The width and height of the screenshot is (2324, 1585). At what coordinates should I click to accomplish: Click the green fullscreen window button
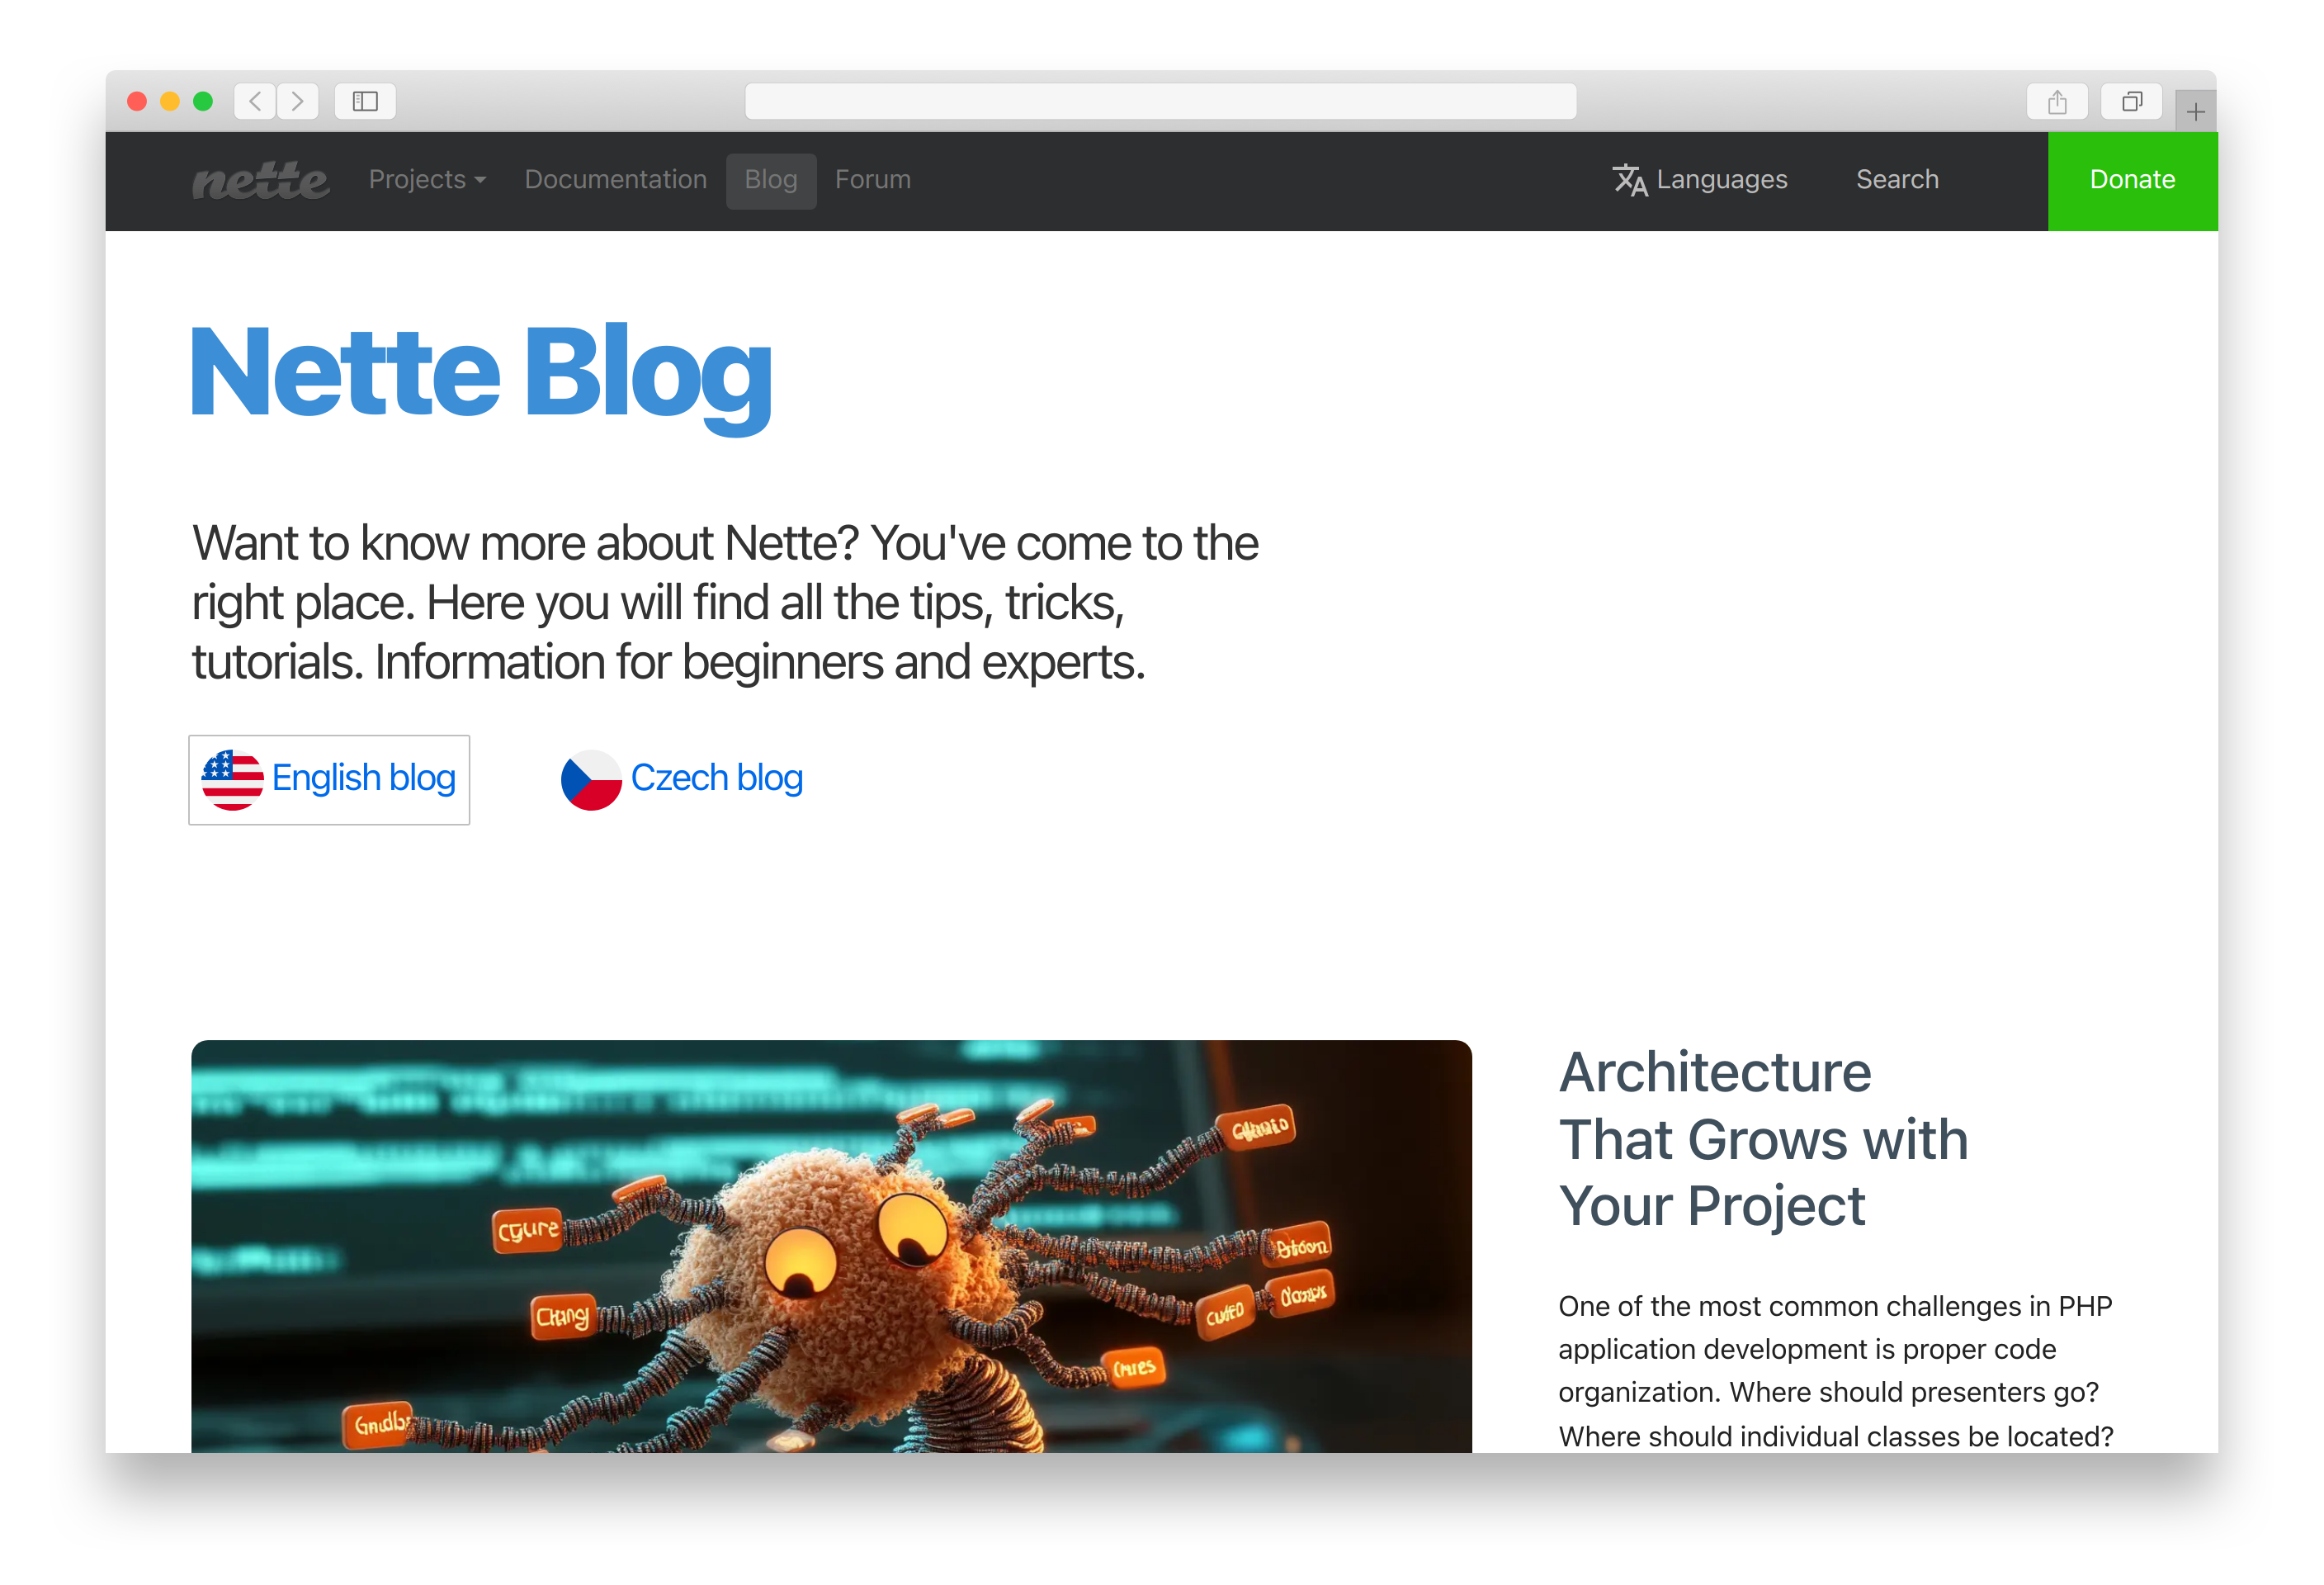point(203,101)
